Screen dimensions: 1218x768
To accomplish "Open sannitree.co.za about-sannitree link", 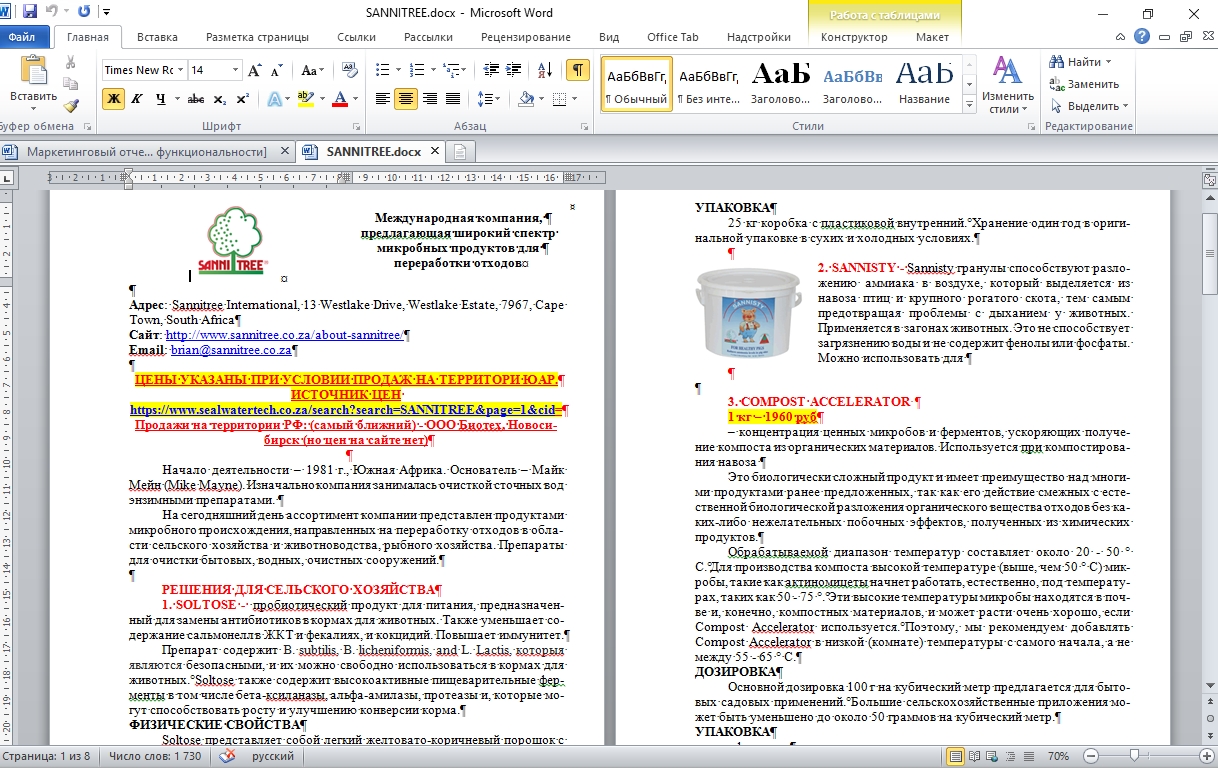I will [283, 336].
